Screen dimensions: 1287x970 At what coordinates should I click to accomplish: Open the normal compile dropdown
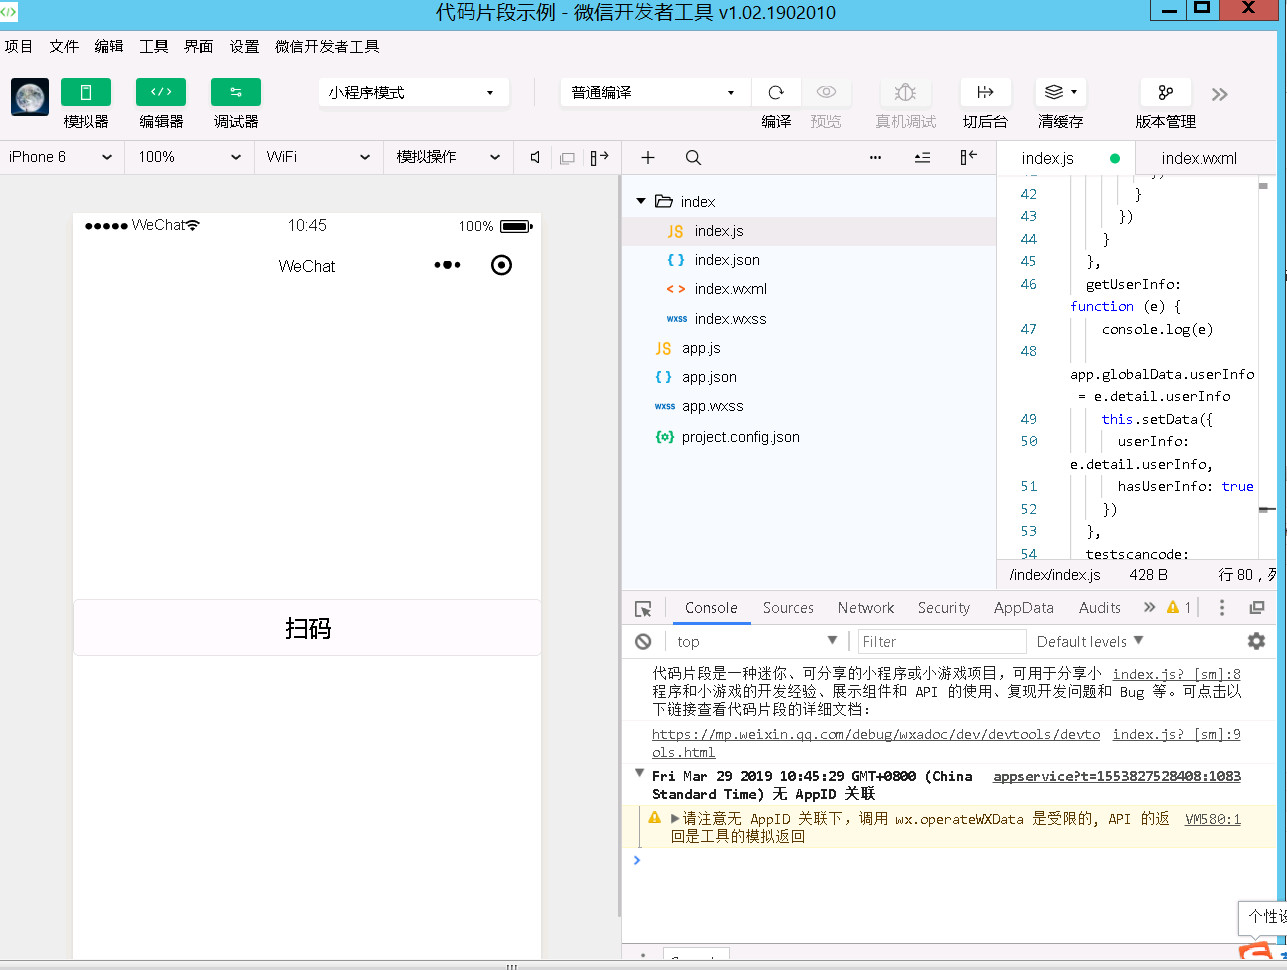click(x=655, y=92)
